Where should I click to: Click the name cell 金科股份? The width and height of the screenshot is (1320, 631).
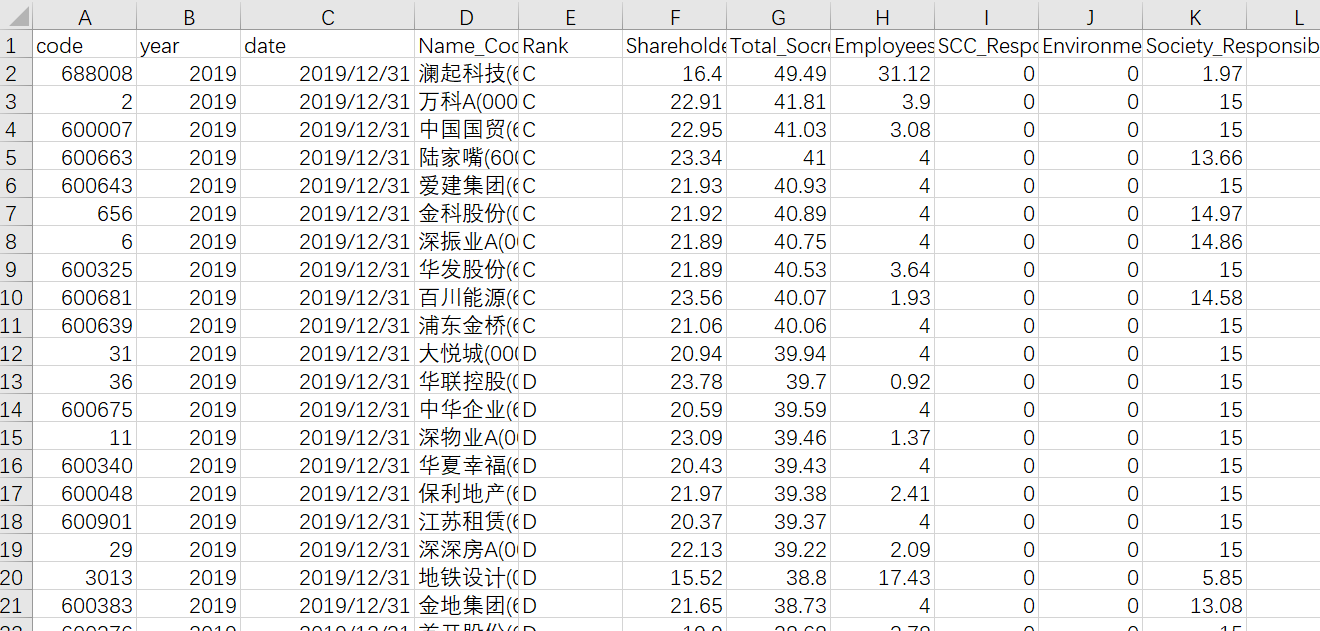[467, 213]
